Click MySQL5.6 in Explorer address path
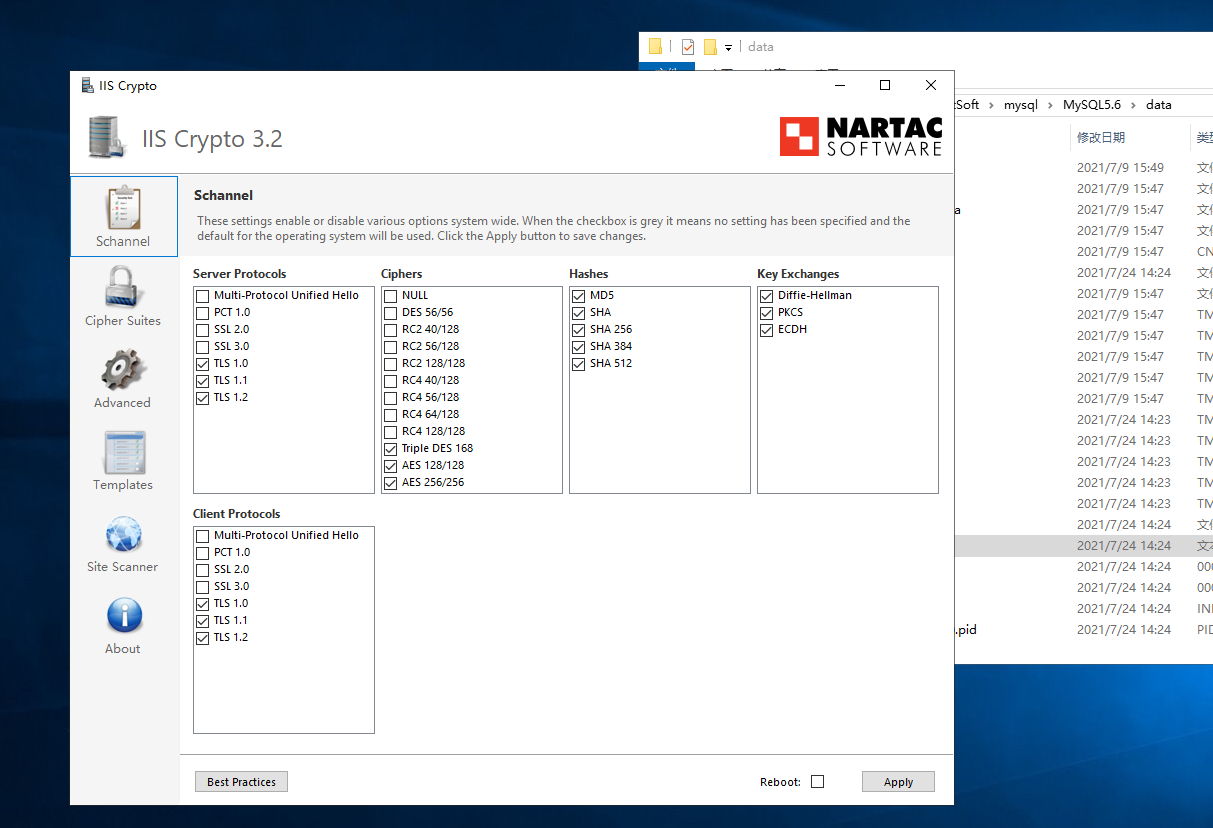1213x828 pixels. coord(1092,104)
